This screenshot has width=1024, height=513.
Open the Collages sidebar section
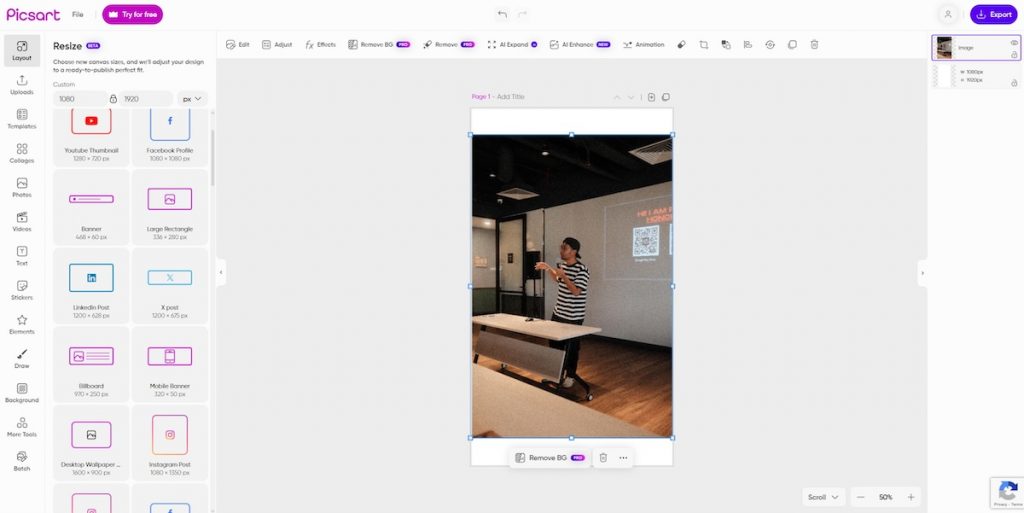(x=22, y=153)
